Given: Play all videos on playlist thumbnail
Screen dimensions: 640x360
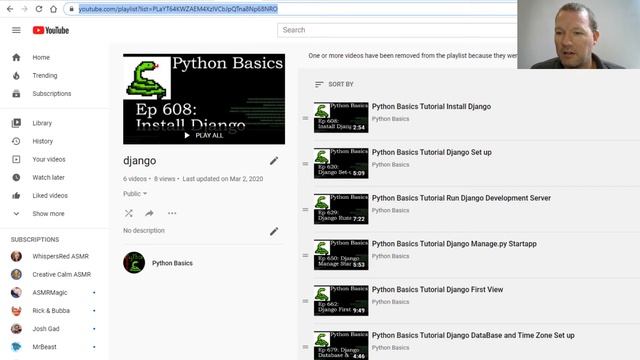Looking at the screenshot, I should point(204,135).
